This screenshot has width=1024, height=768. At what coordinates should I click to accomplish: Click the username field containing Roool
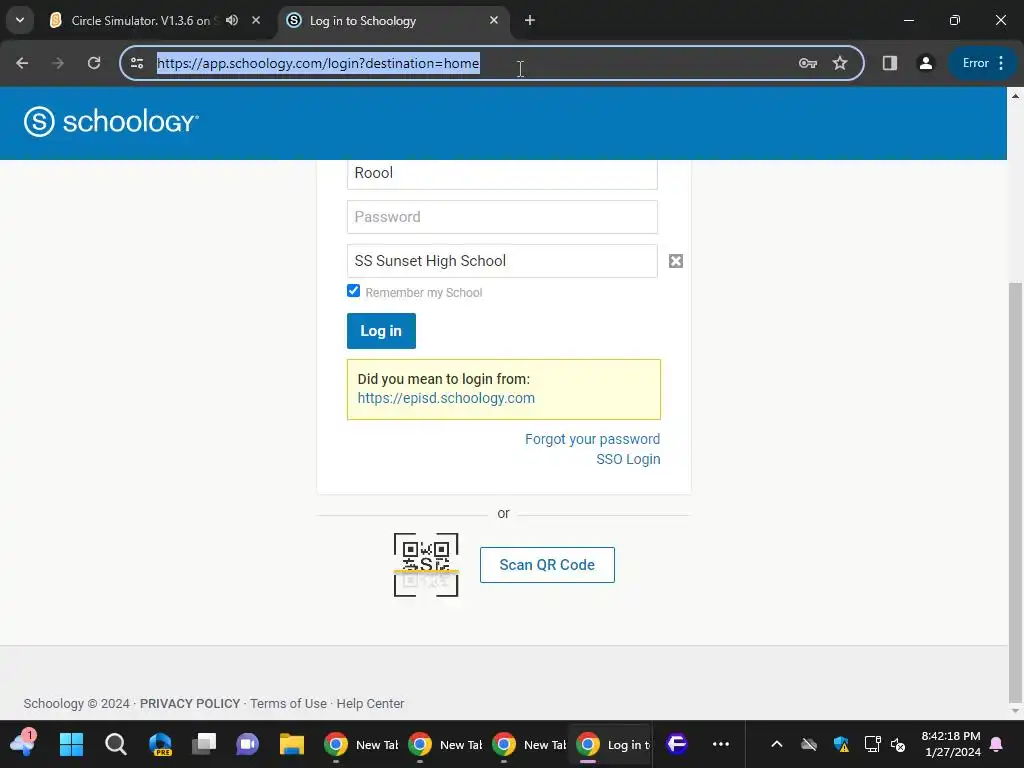(502, 174)
